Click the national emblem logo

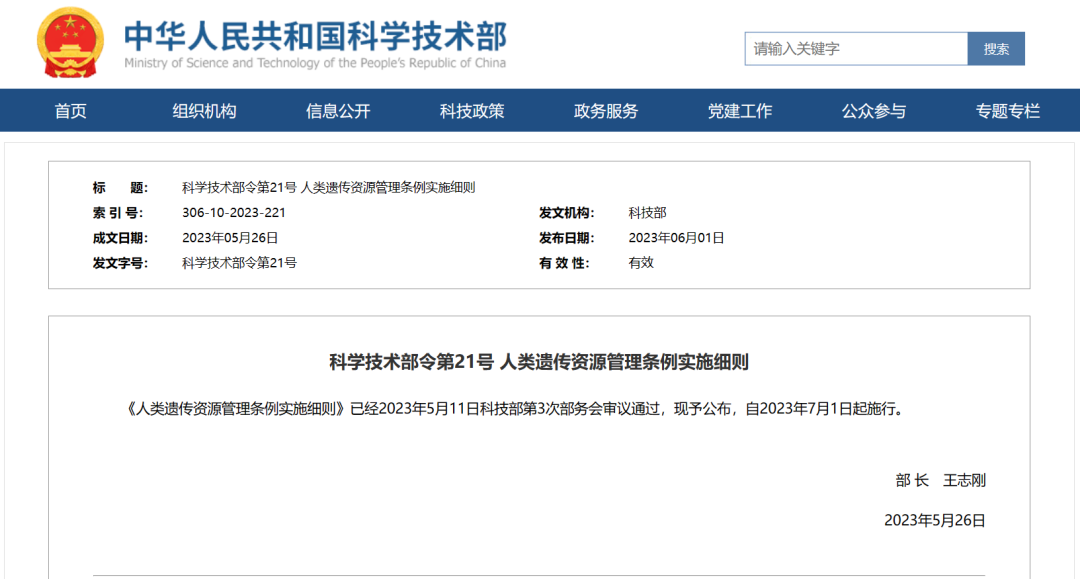70,43
